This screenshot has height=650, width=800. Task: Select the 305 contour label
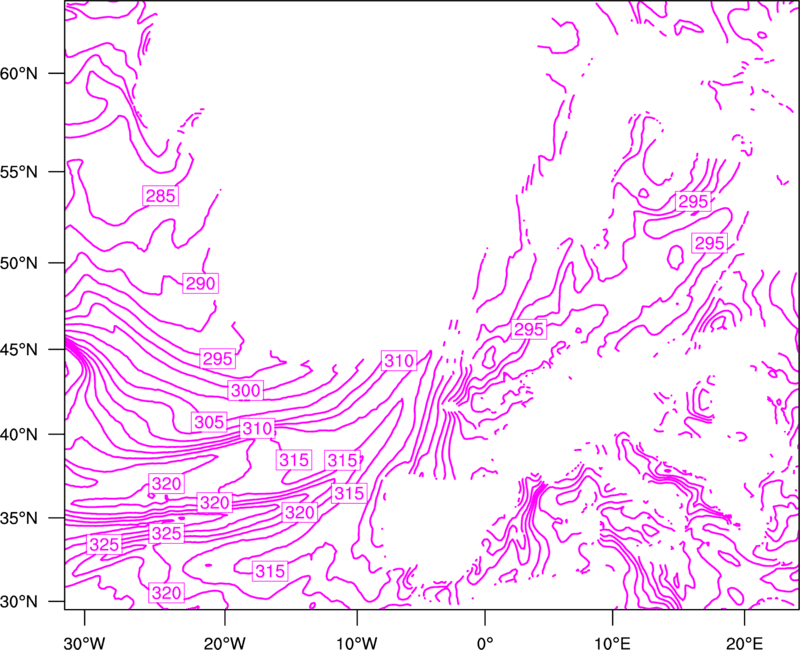coord(210,422)
